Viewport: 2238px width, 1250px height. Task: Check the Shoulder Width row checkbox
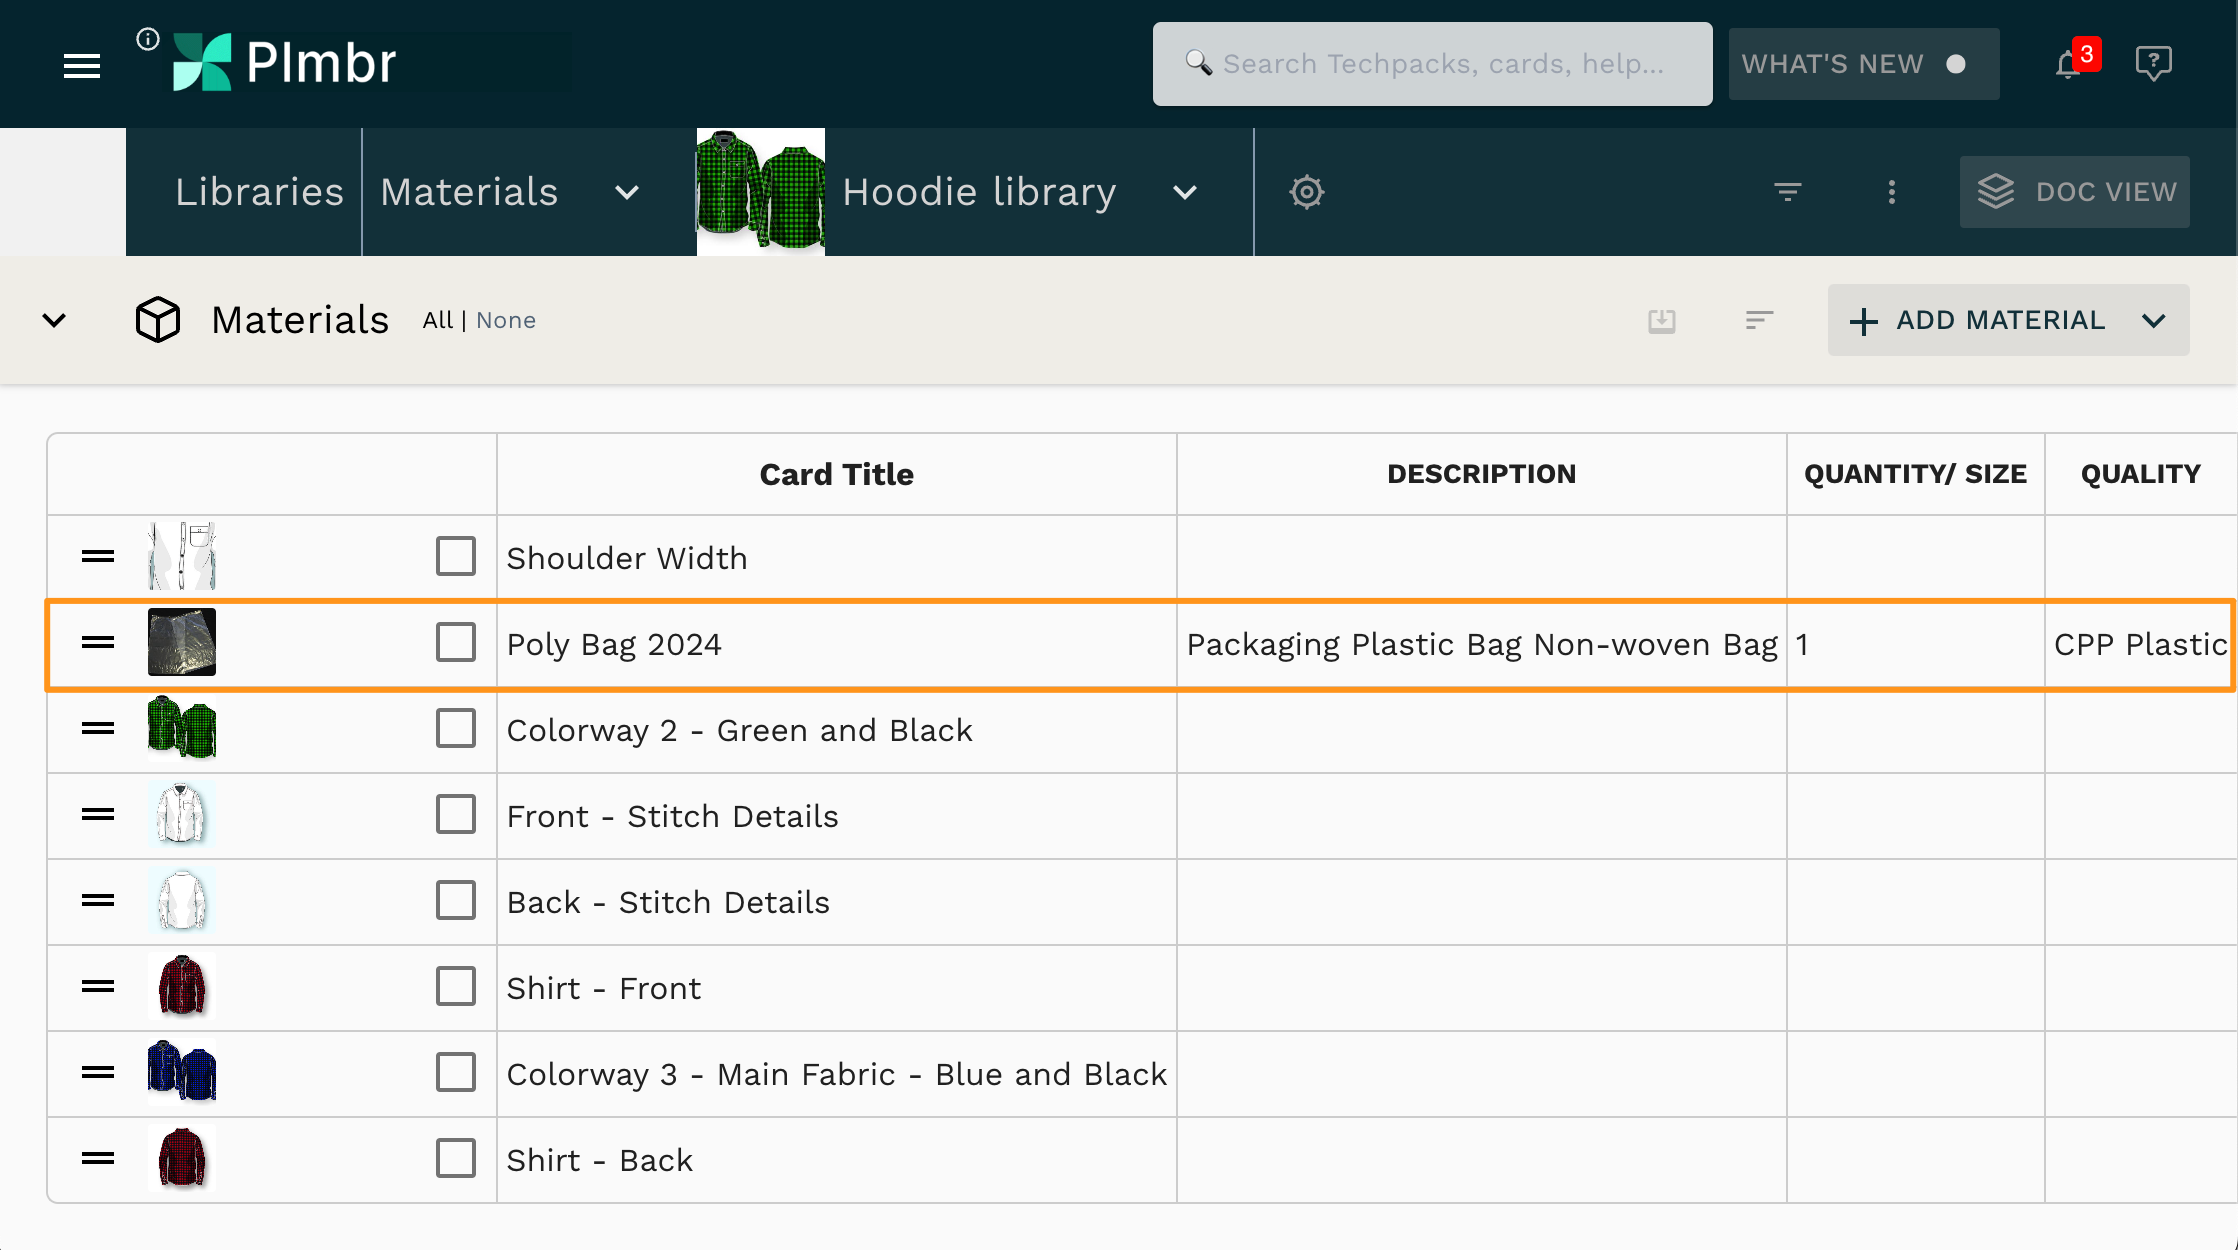pyautogui.click(x=455, y=557)
